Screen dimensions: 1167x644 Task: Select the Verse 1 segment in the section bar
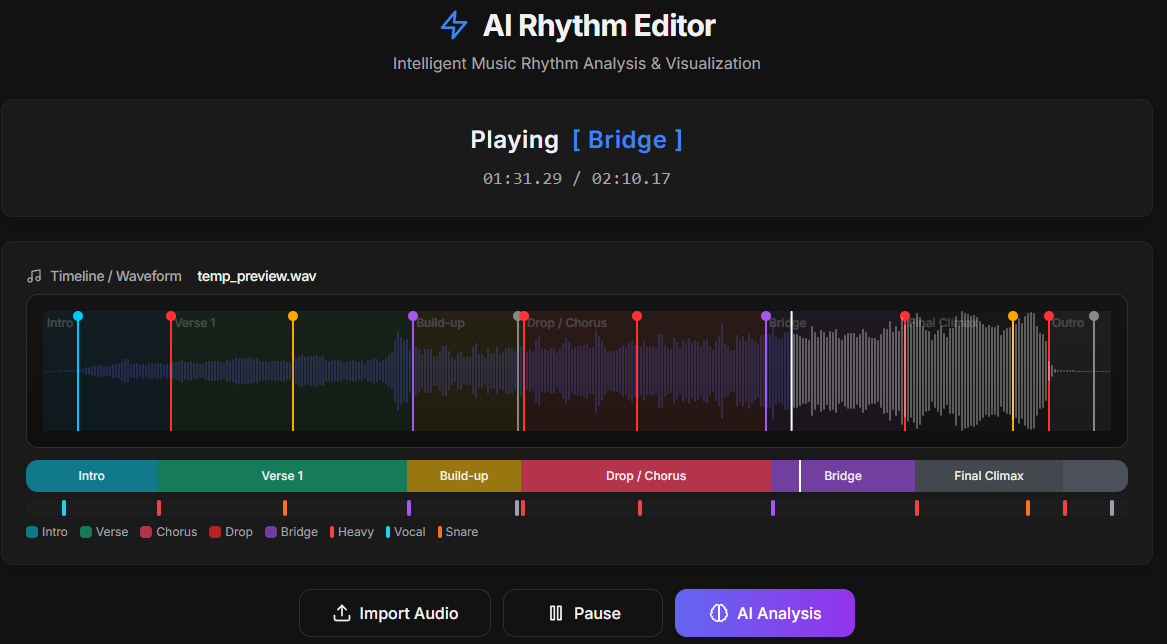(x=281, y=475)
